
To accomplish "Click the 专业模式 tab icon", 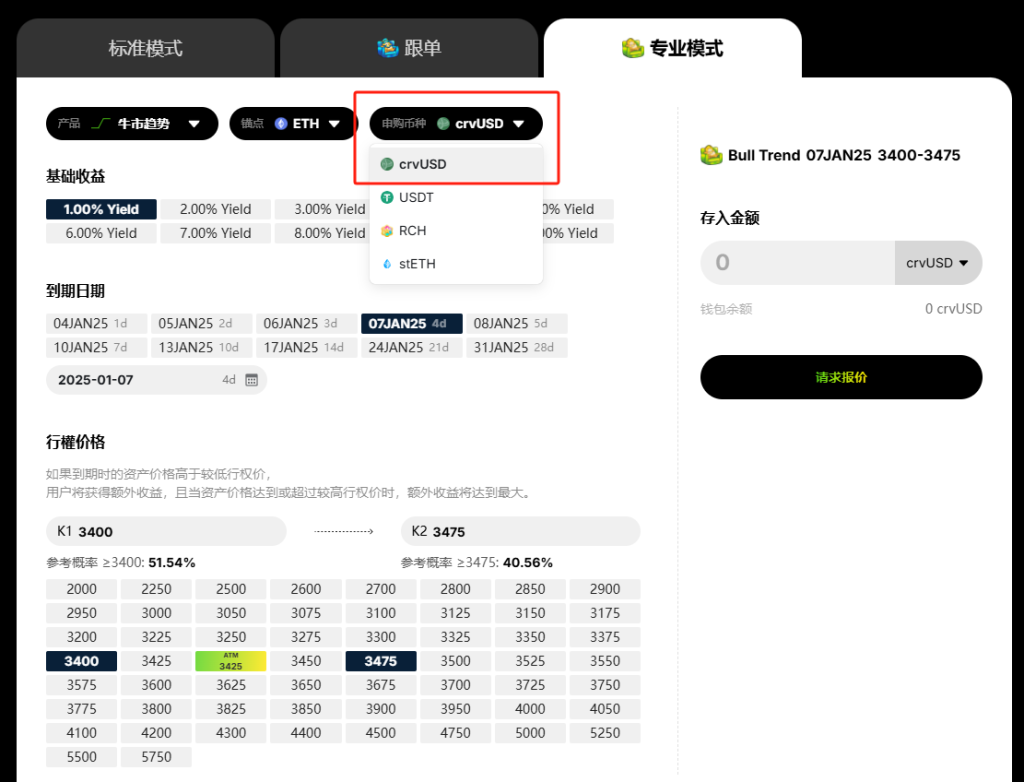I will (x=632, y=48).
